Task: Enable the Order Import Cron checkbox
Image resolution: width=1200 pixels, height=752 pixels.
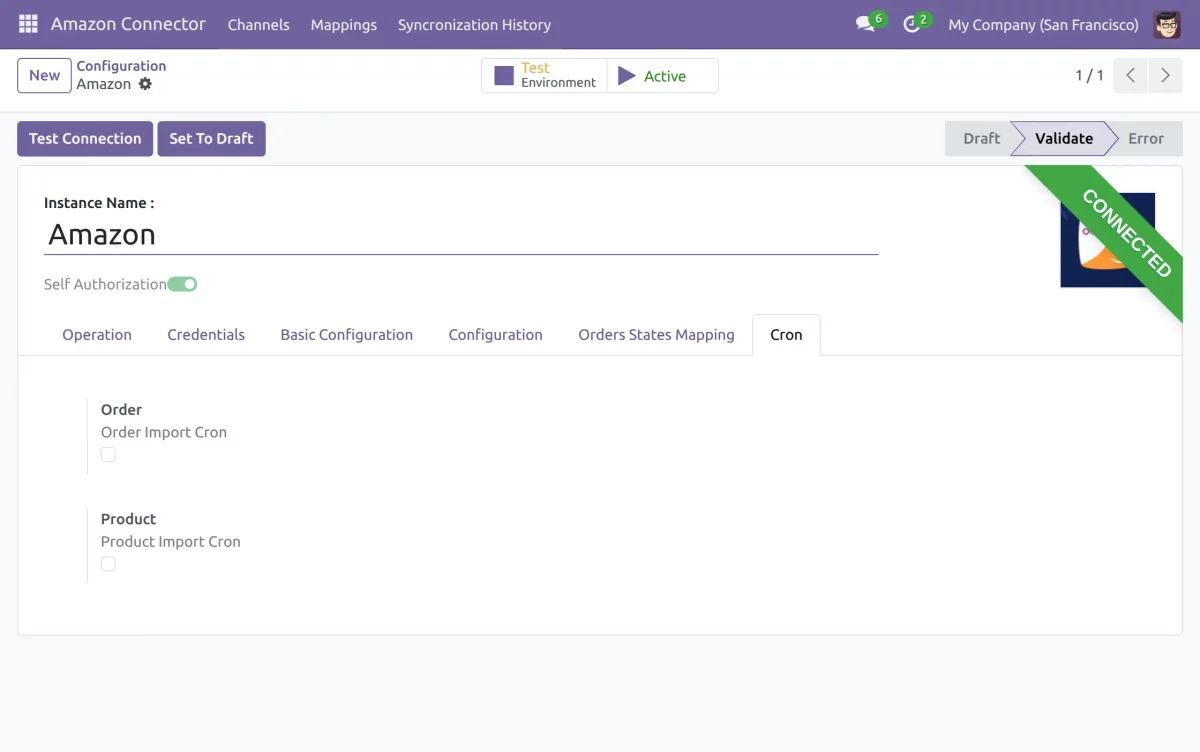Action: (x=108, y=455)
